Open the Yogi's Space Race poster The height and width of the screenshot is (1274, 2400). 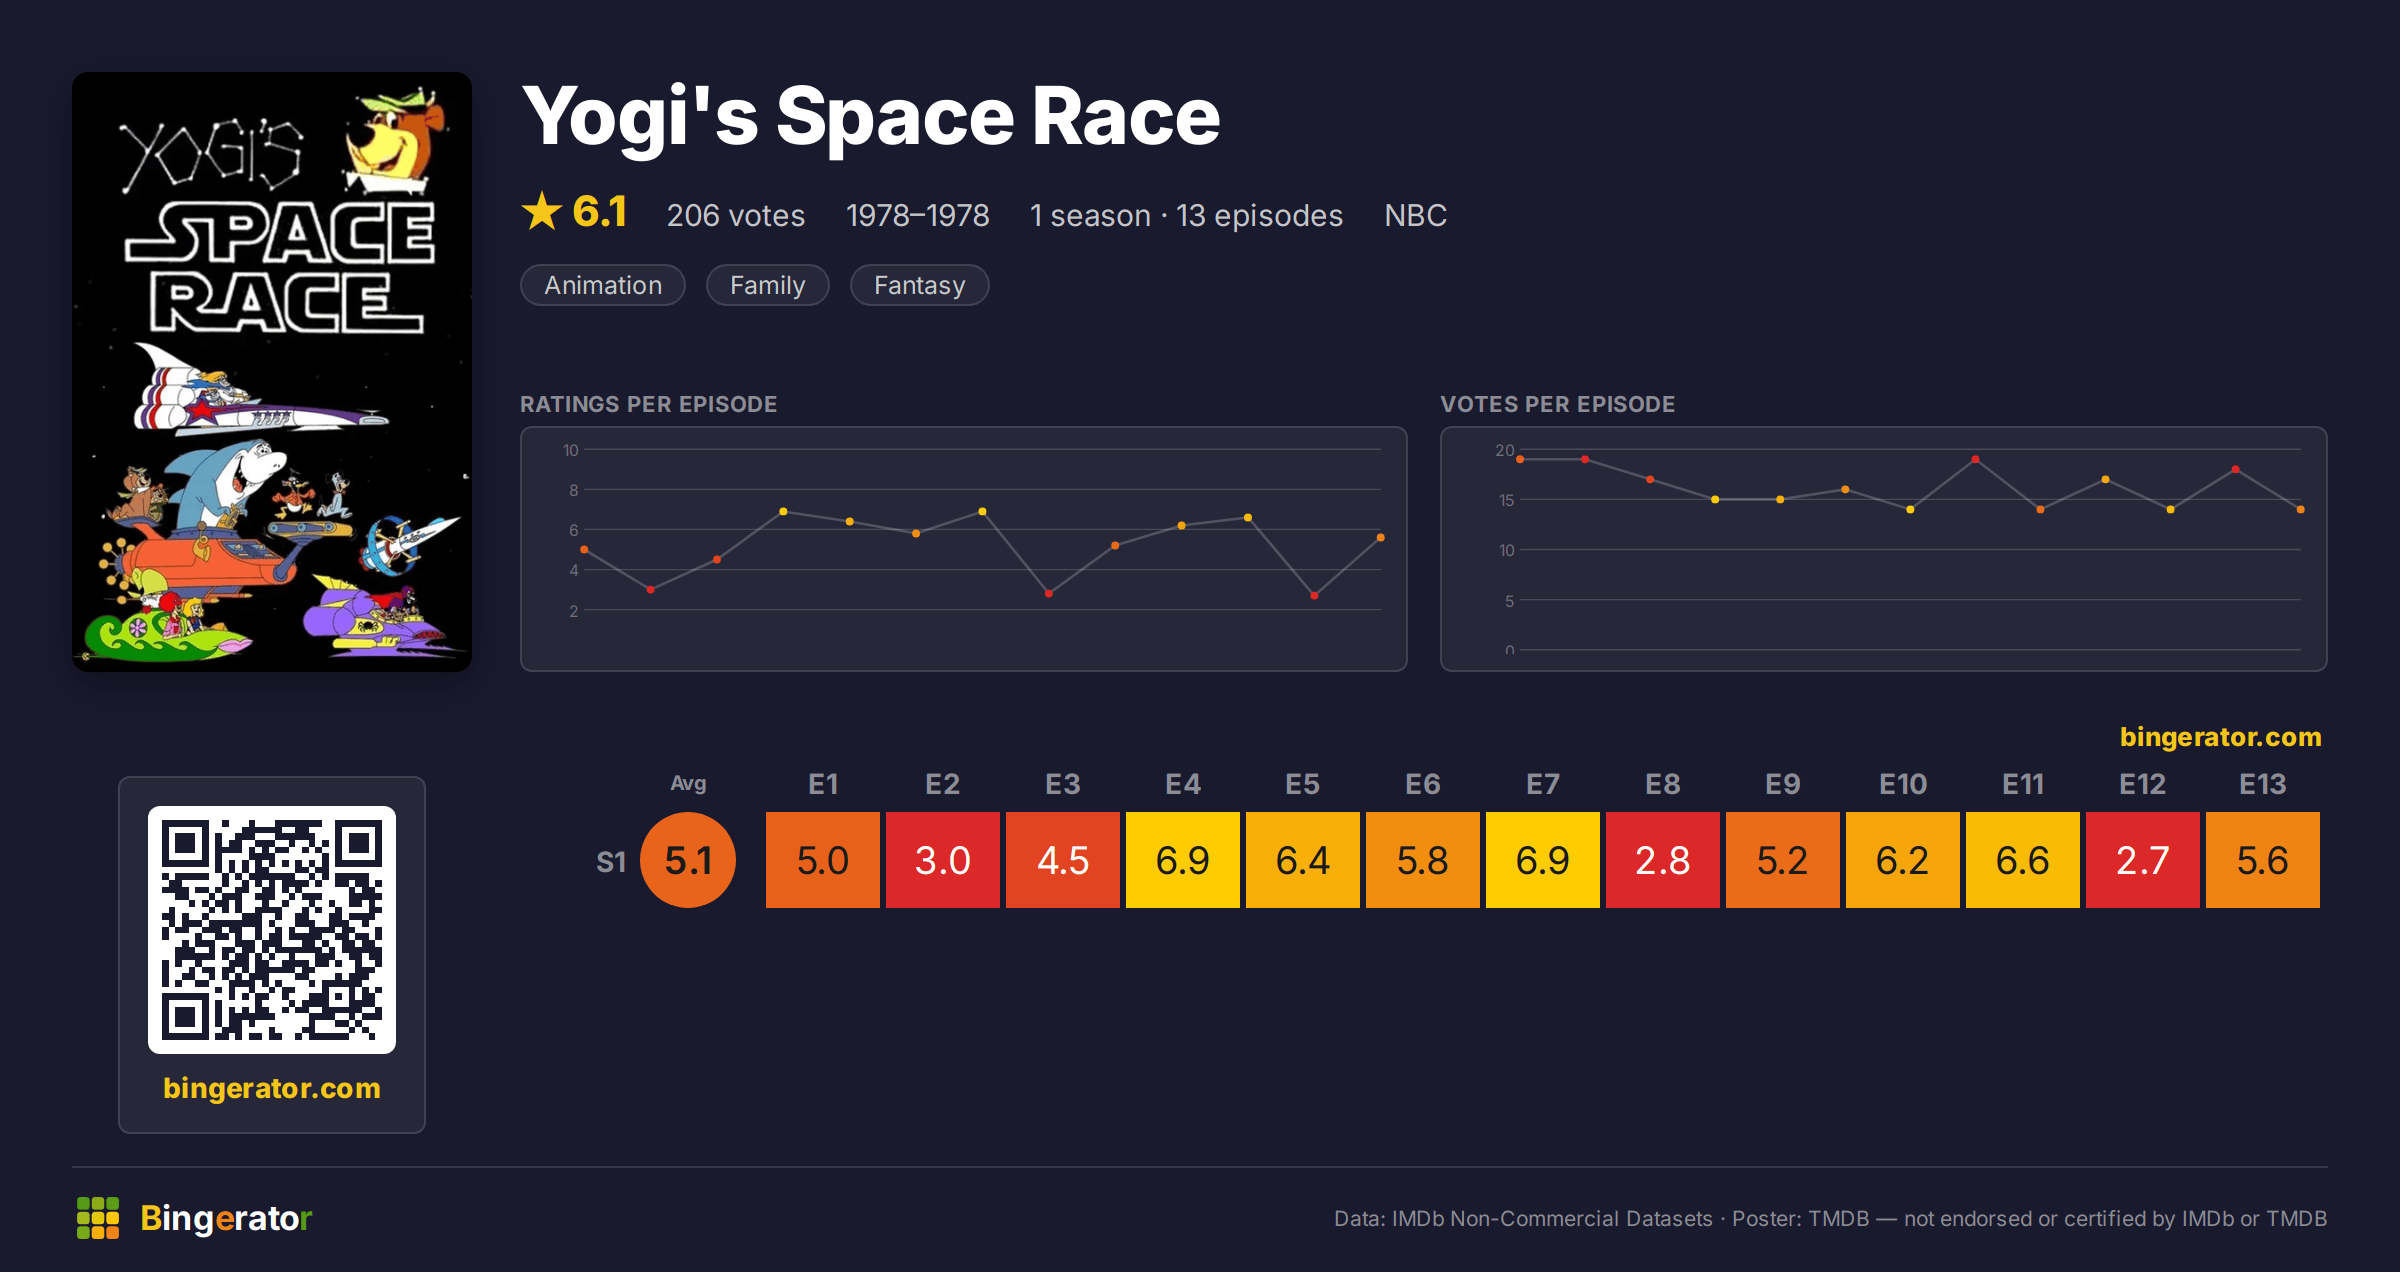[272, 371]
